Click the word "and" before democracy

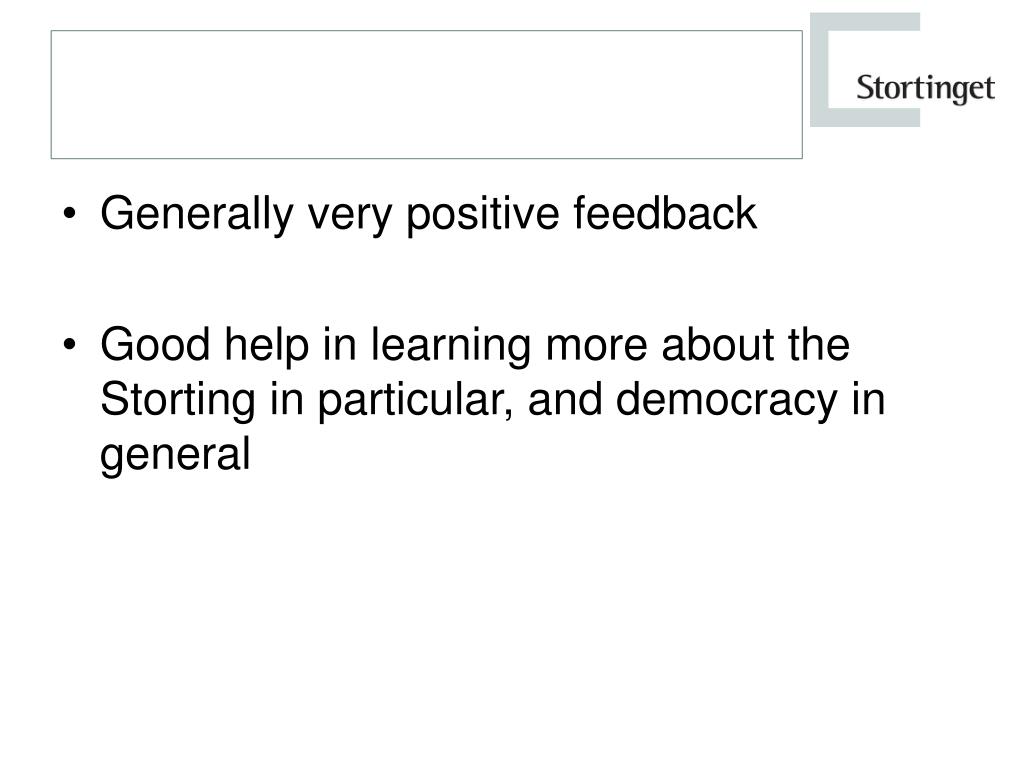(x=565, y=399)
